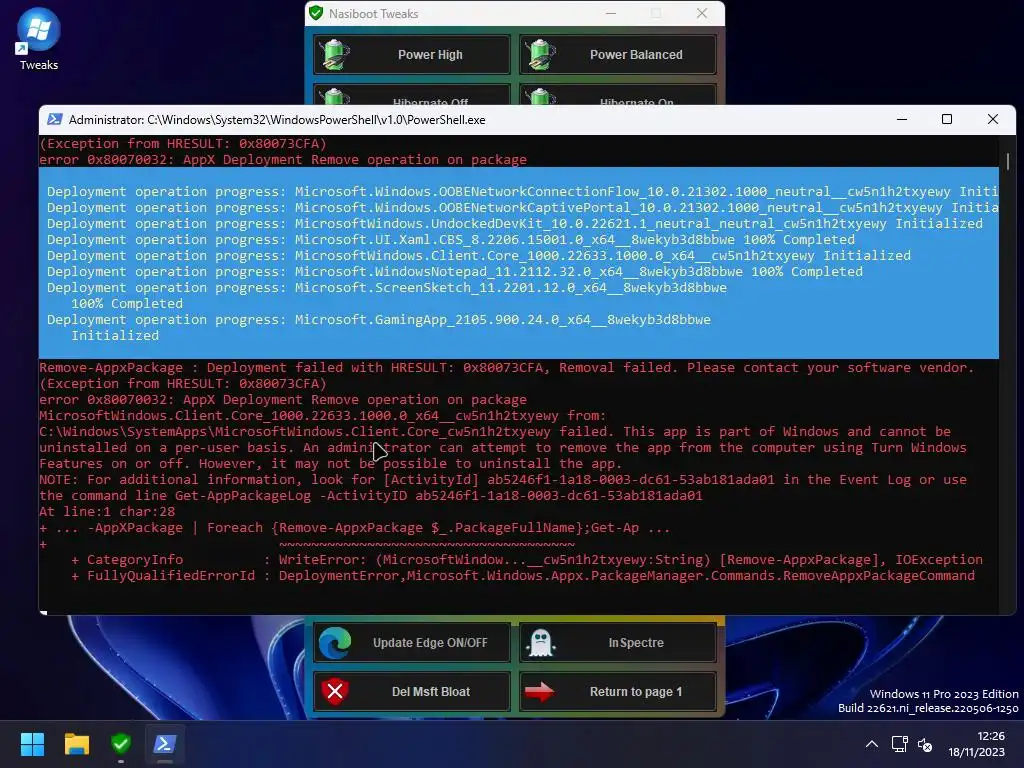Click the Power Balanced button
The image size is (1024, 768).
[618, 55]
